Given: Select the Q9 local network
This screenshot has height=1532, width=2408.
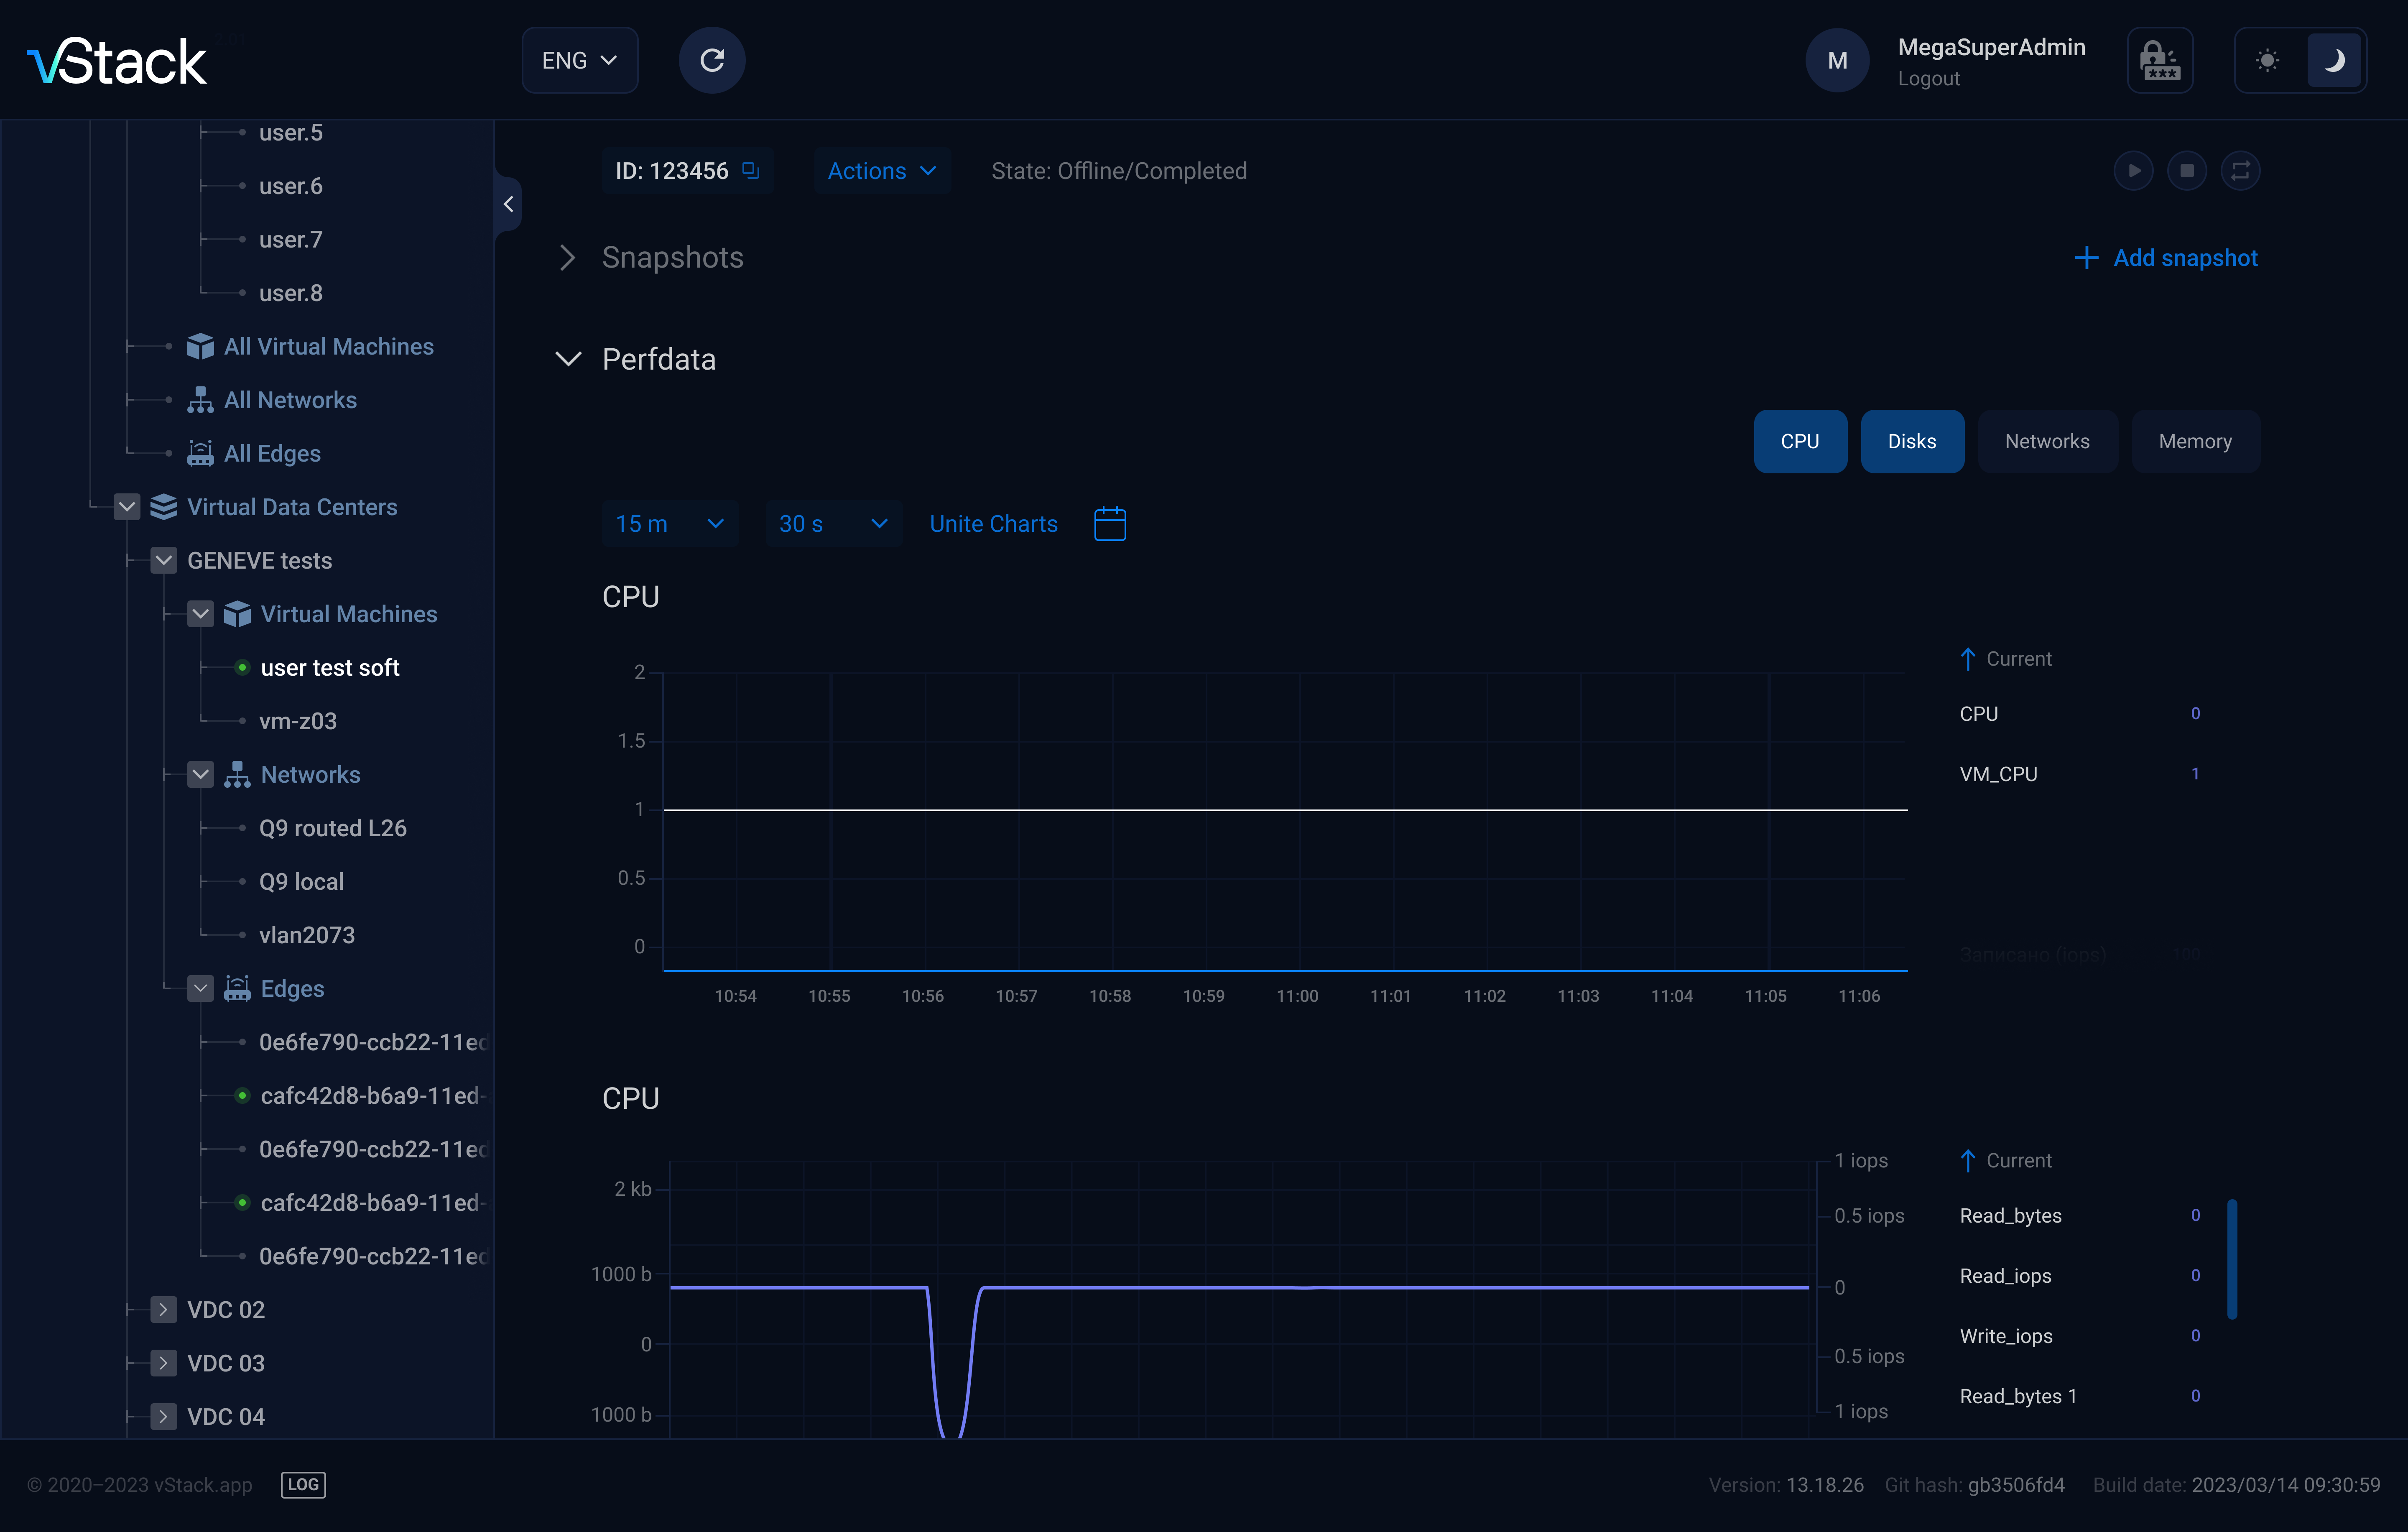Looking at the screenshot, I should 301,881.
